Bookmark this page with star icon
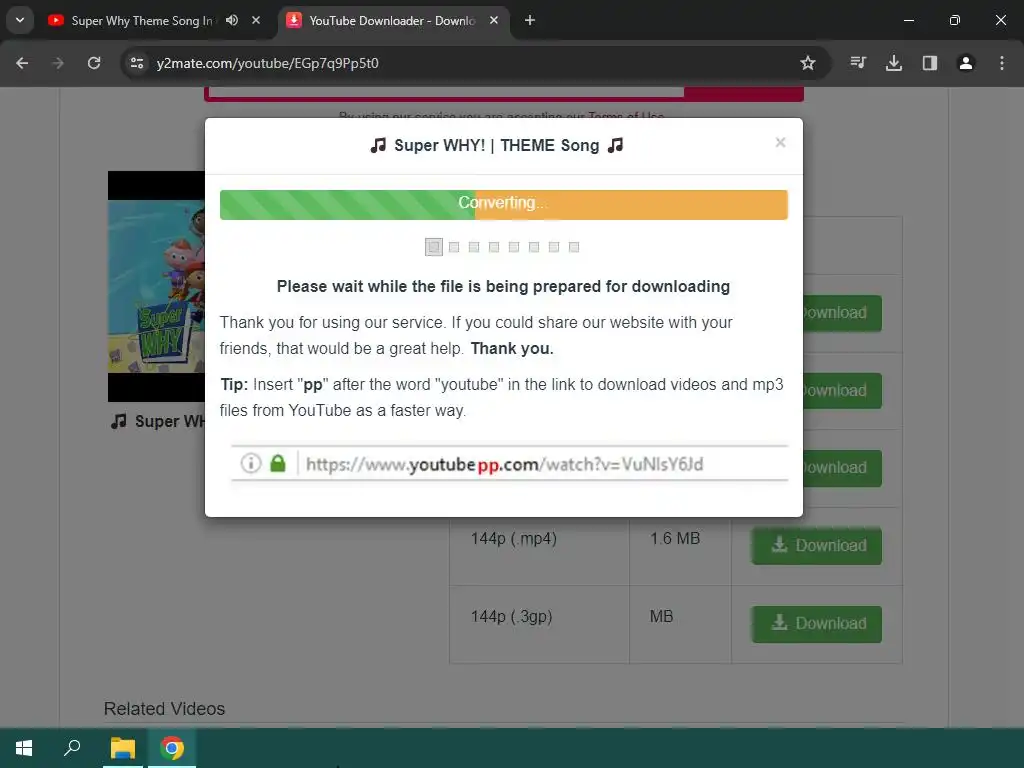 tap(808, 63)
